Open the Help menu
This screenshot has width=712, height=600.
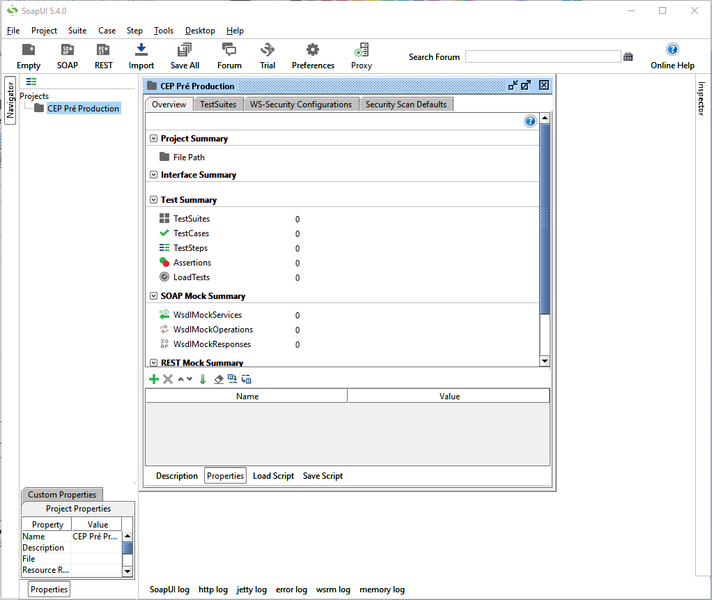235,30
